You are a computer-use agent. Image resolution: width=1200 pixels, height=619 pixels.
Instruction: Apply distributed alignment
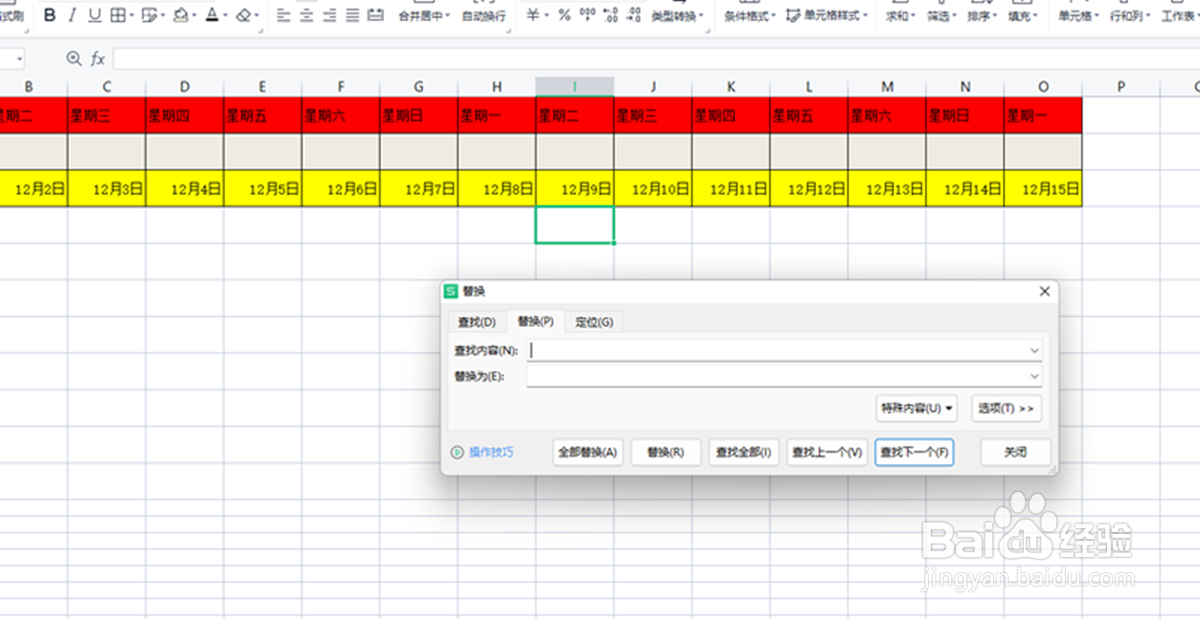click(x=375, y=15)
